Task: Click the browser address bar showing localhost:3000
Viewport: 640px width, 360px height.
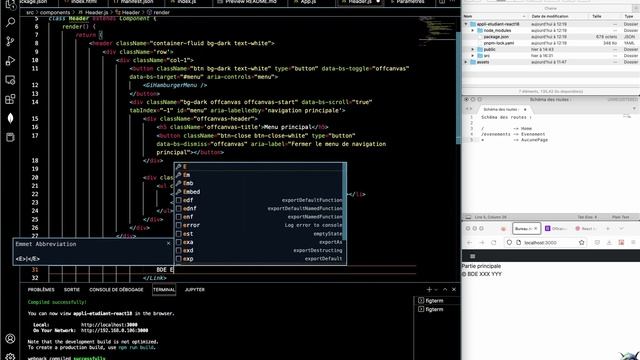Action: (x=545, y=242)
